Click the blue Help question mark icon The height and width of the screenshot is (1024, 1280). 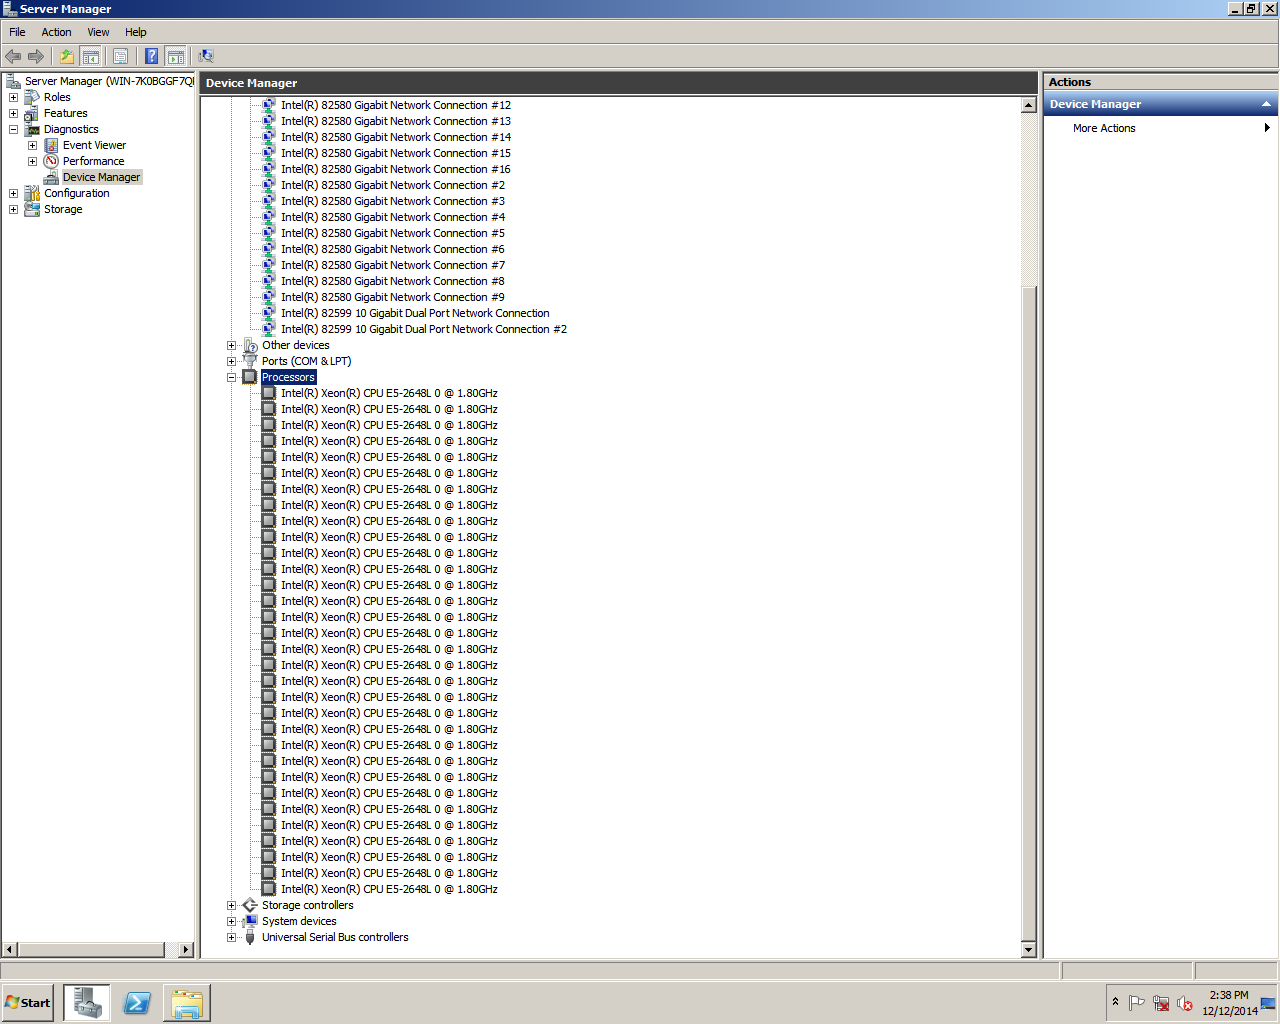coord(151,56)
